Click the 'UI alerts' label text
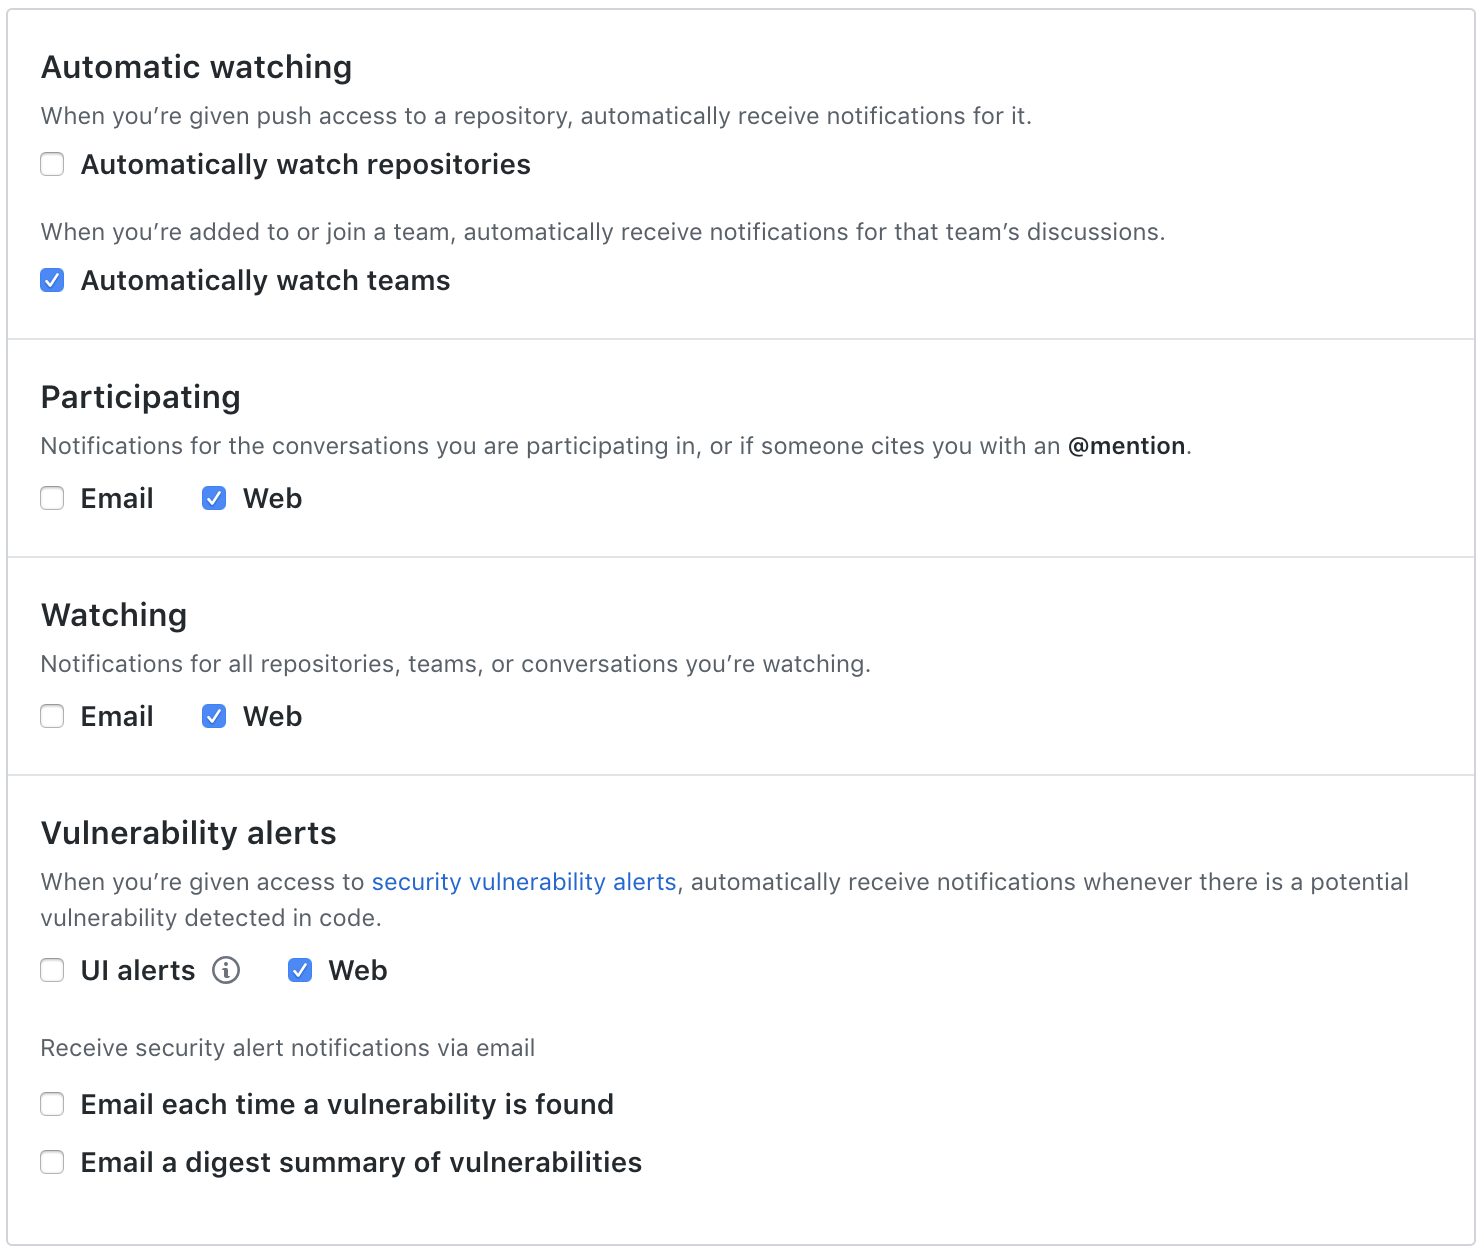1478x1252 pixels. click(138, 970)
